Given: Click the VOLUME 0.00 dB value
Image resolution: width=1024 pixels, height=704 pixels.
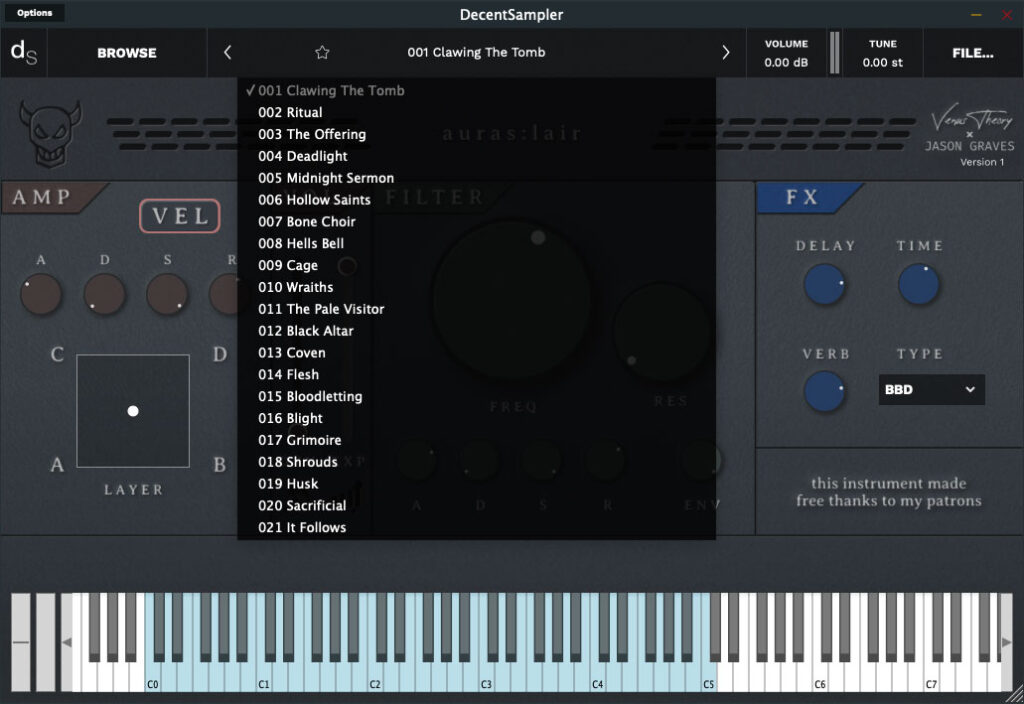Looking at the screenshot, I should point(786,63).
